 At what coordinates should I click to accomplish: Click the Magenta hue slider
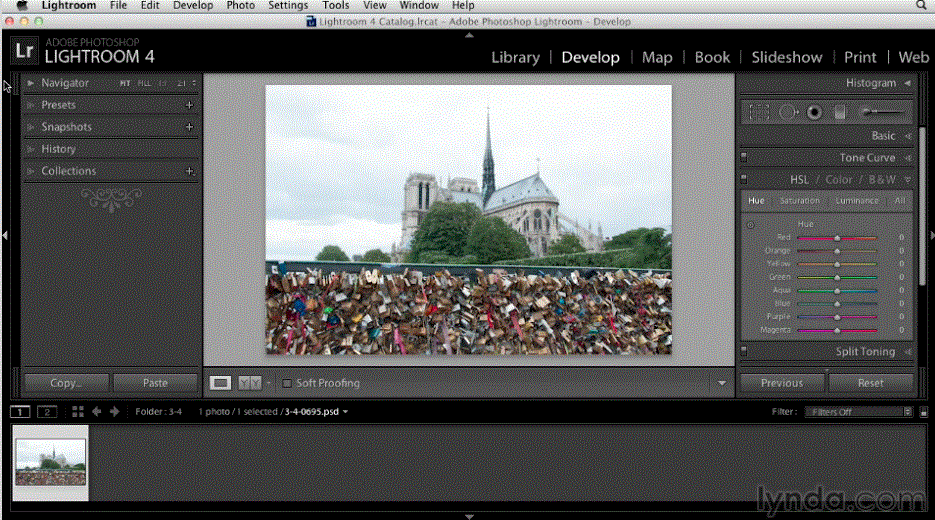[x=837, y=330]
